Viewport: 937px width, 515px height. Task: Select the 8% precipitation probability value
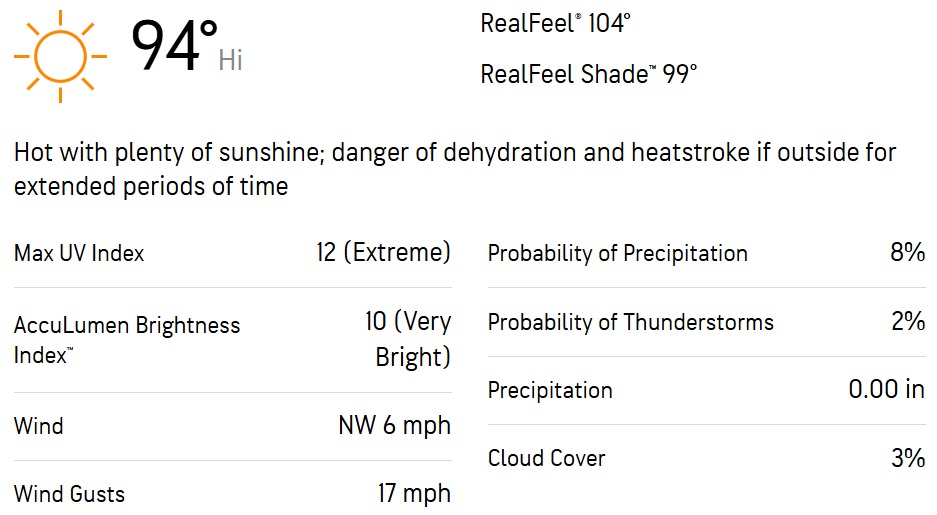(908, 252)
